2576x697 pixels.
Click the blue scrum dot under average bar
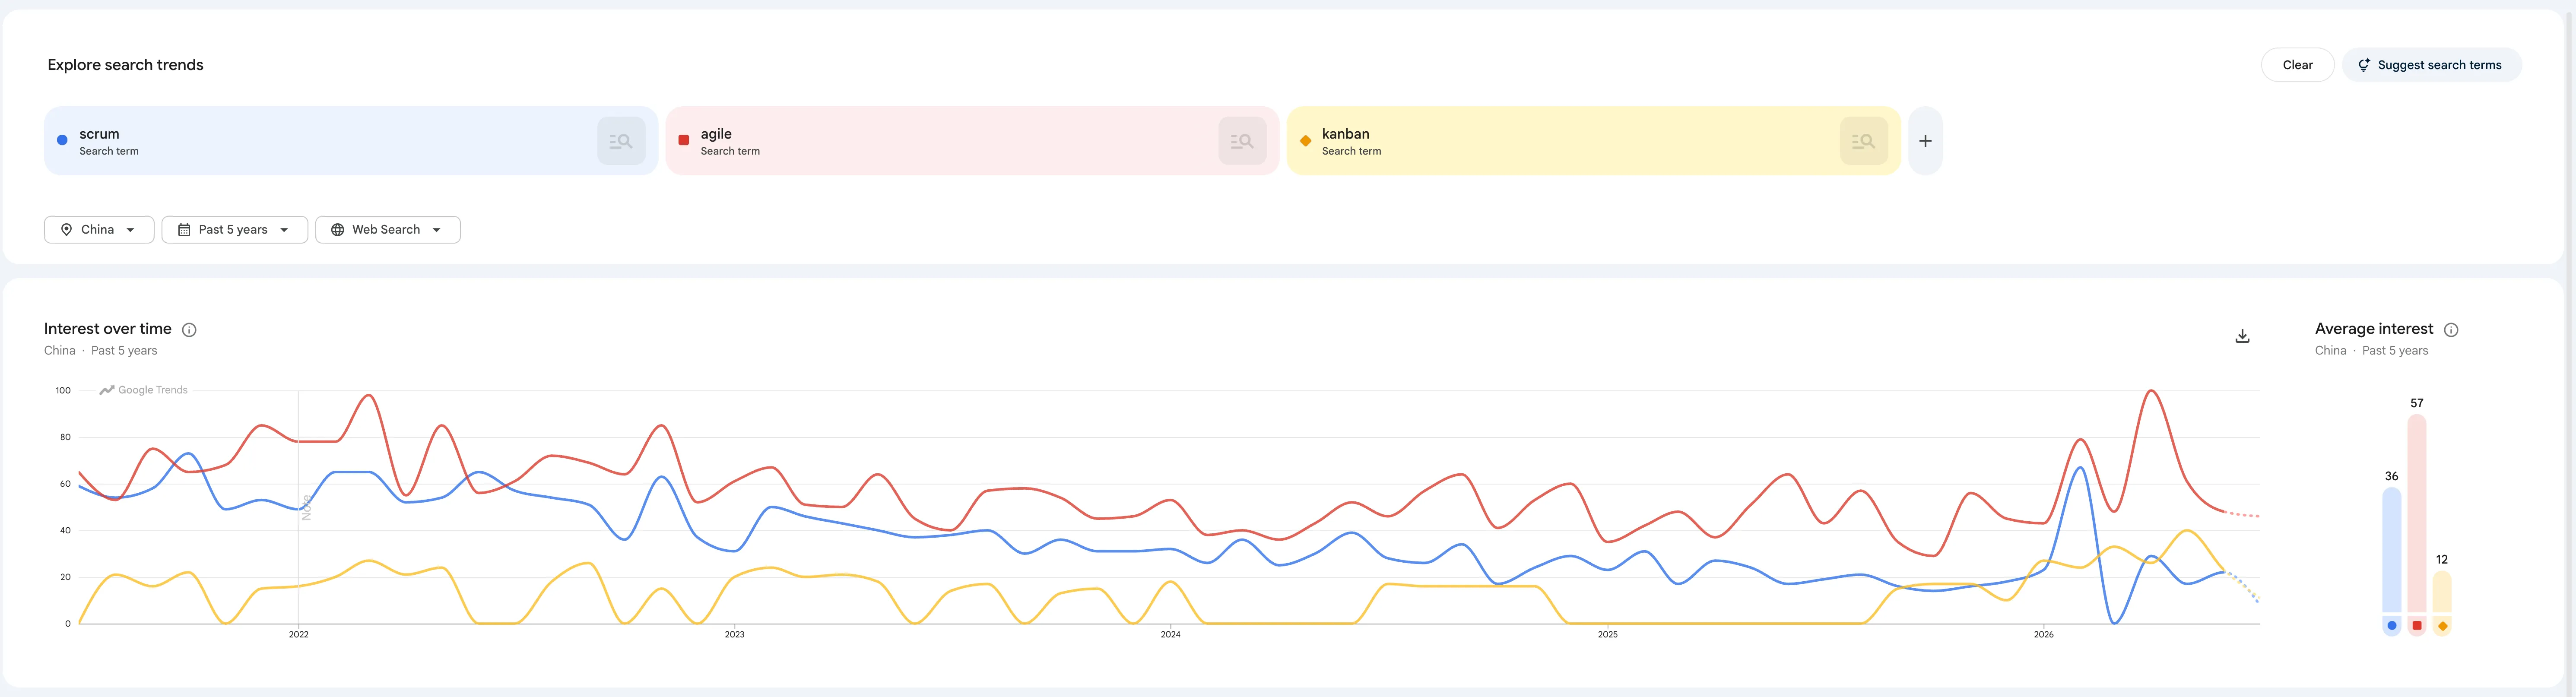2391,626
